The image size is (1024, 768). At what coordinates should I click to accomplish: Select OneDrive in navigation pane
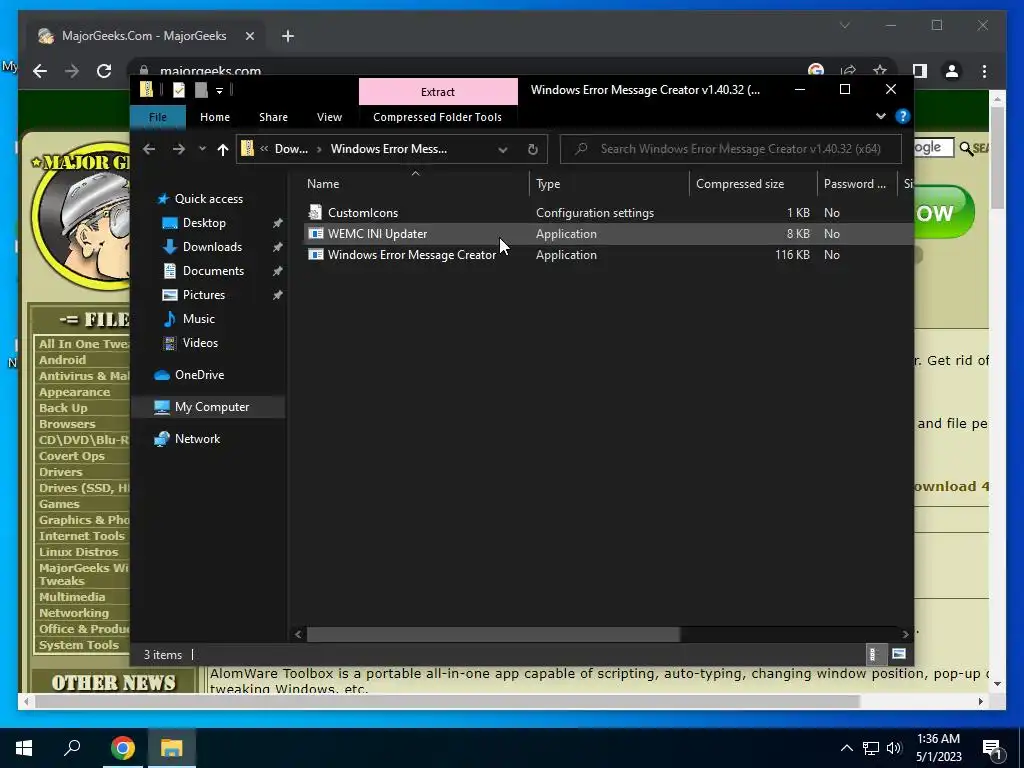[199, 375]
